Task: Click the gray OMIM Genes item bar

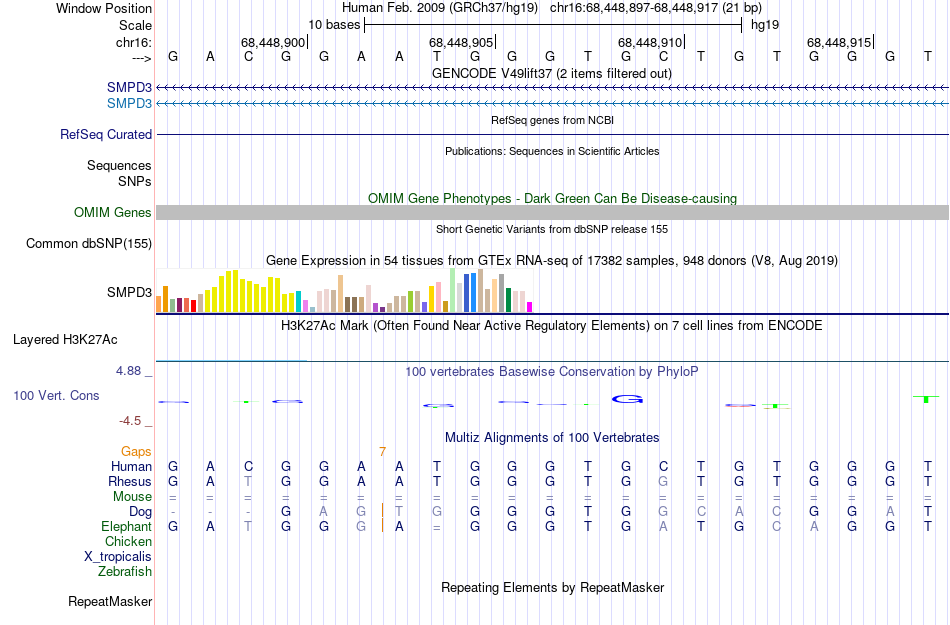Action: tap(553, 213)
